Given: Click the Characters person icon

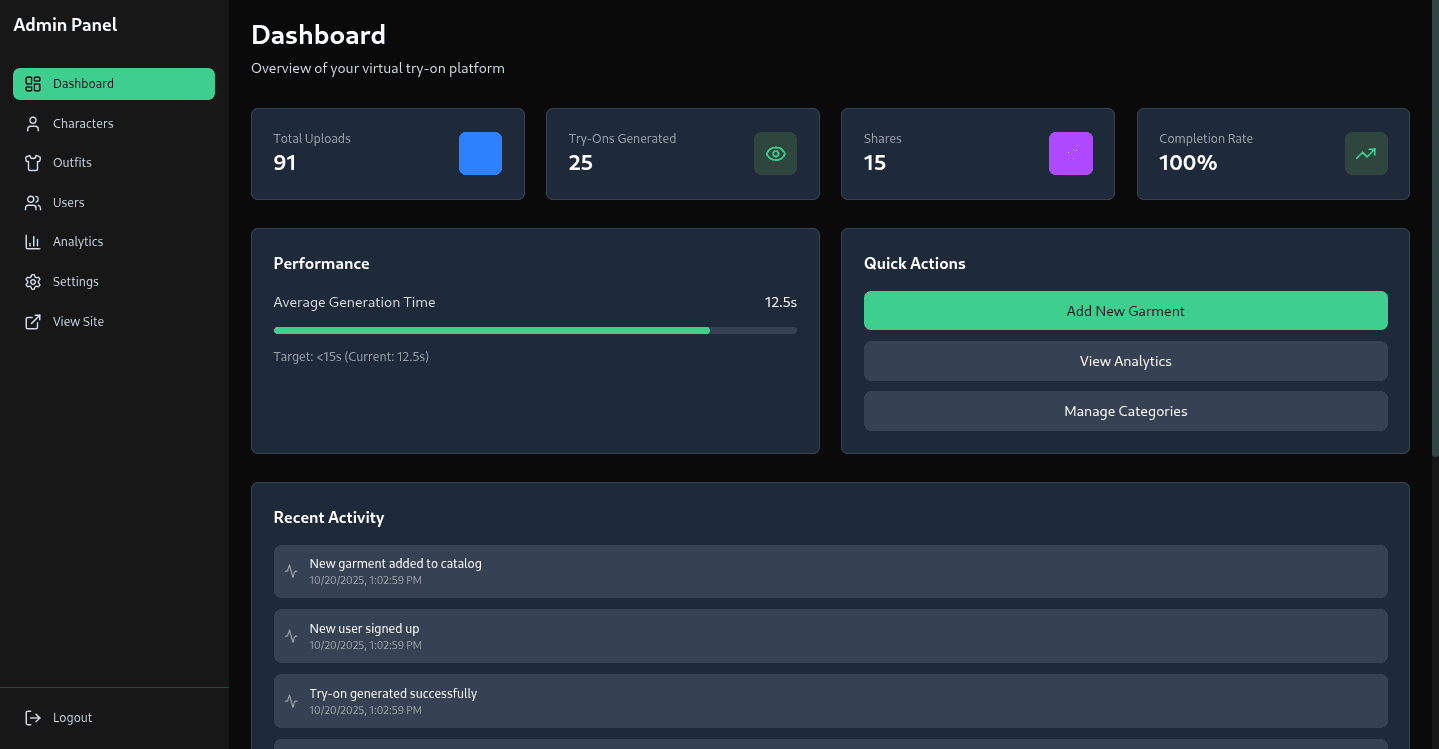Looking at the screenshot, I should pos(33,124).
